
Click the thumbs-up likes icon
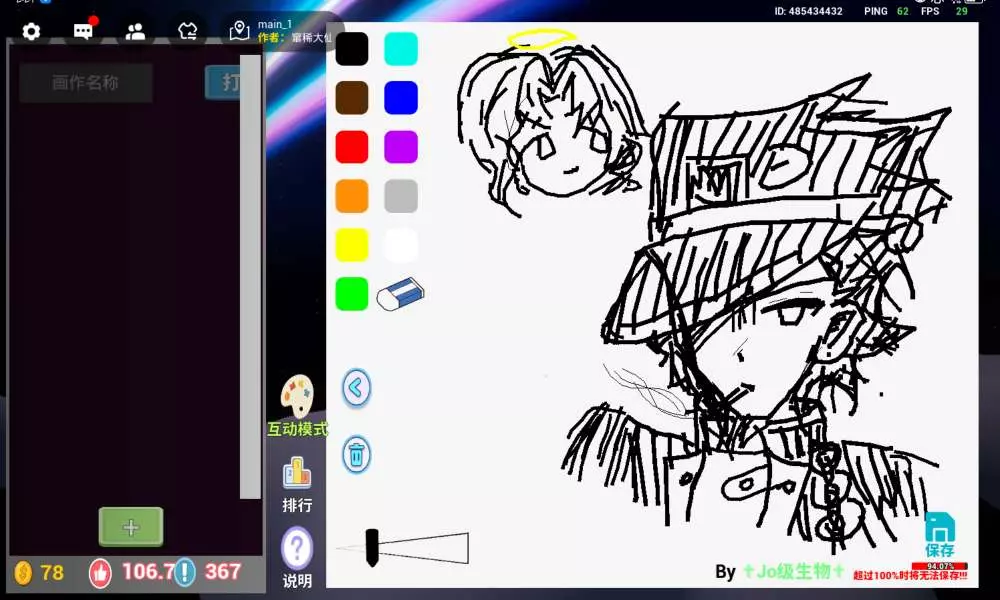coord(100,572)
